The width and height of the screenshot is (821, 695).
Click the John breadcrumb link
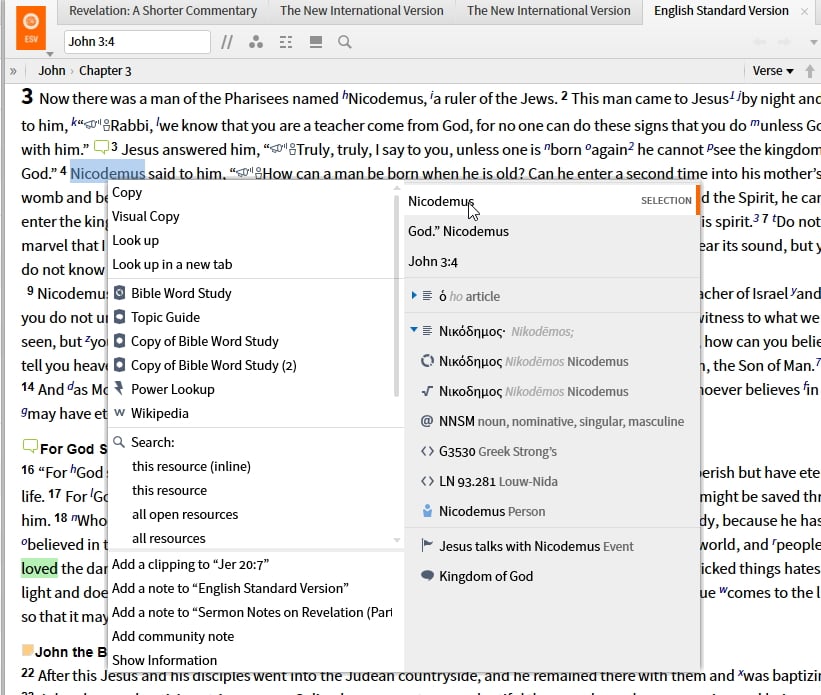pos(52,71)
